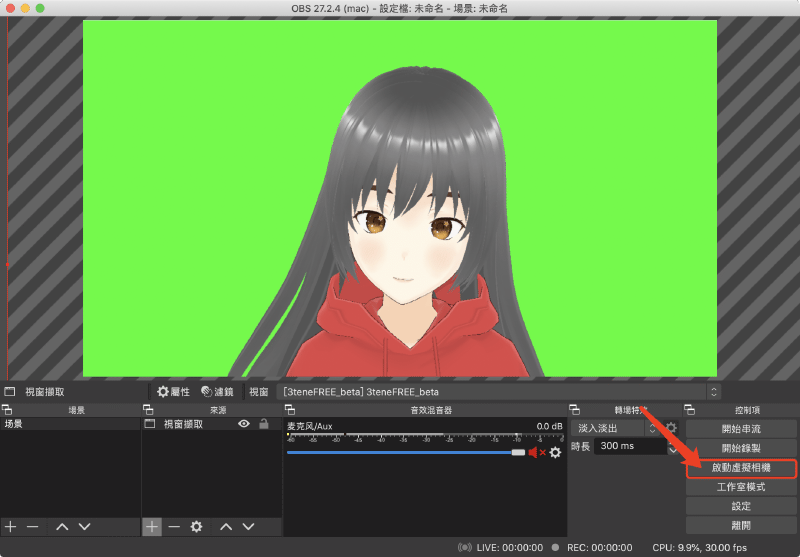Viewport: 800px width, 557px height.
Task: Add a new scene with the plus icon
Action: click(x=11, y=526)
